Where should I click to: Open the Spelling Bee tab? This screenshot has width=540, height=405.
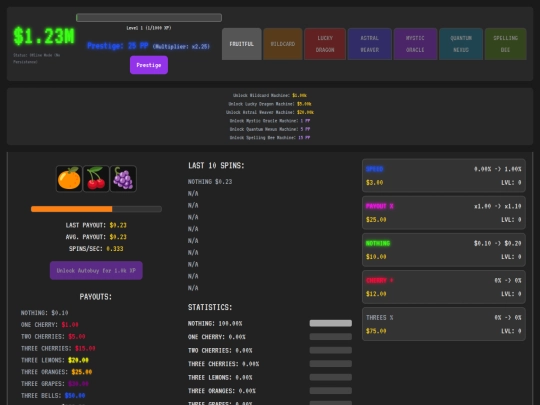coord(506,44)
